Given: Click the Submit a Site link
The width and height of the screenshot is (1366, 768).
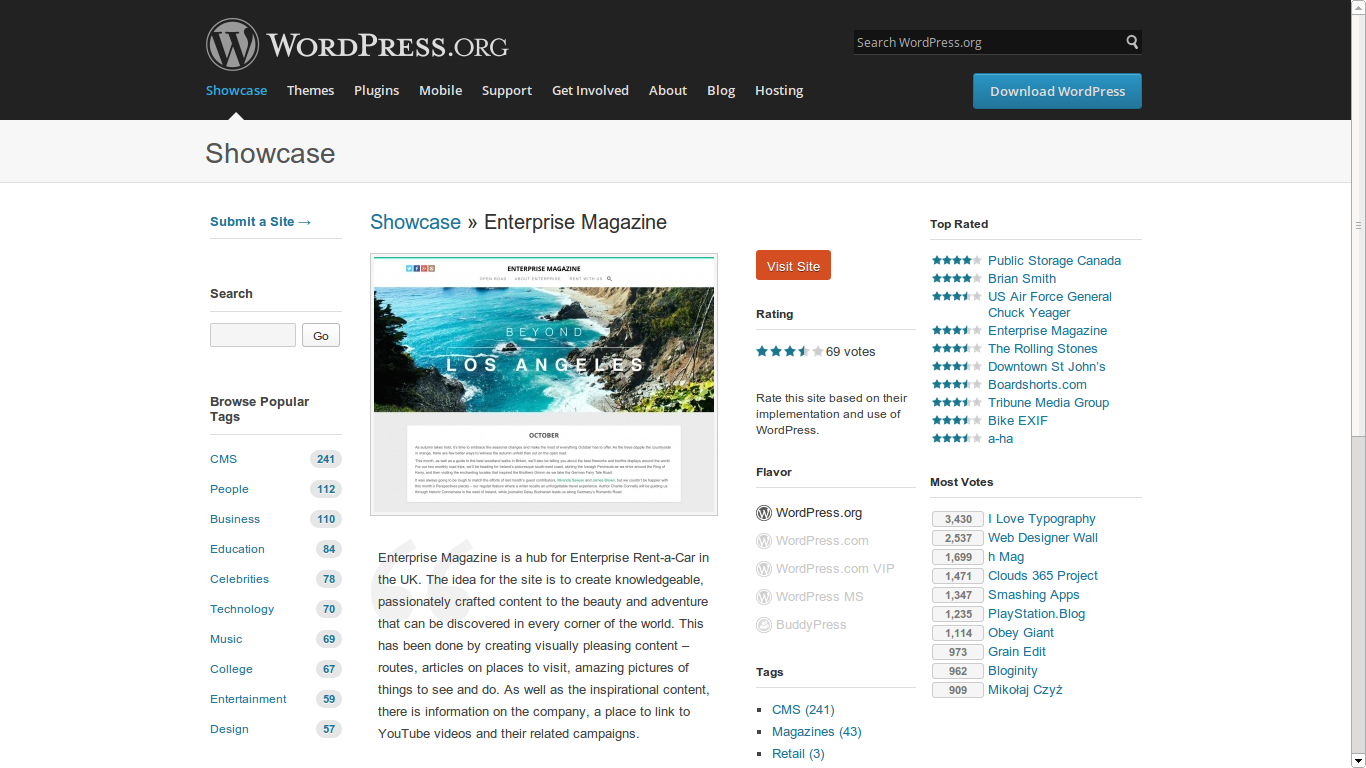Looking at the screenshot, I should click(x=261, y=221).
